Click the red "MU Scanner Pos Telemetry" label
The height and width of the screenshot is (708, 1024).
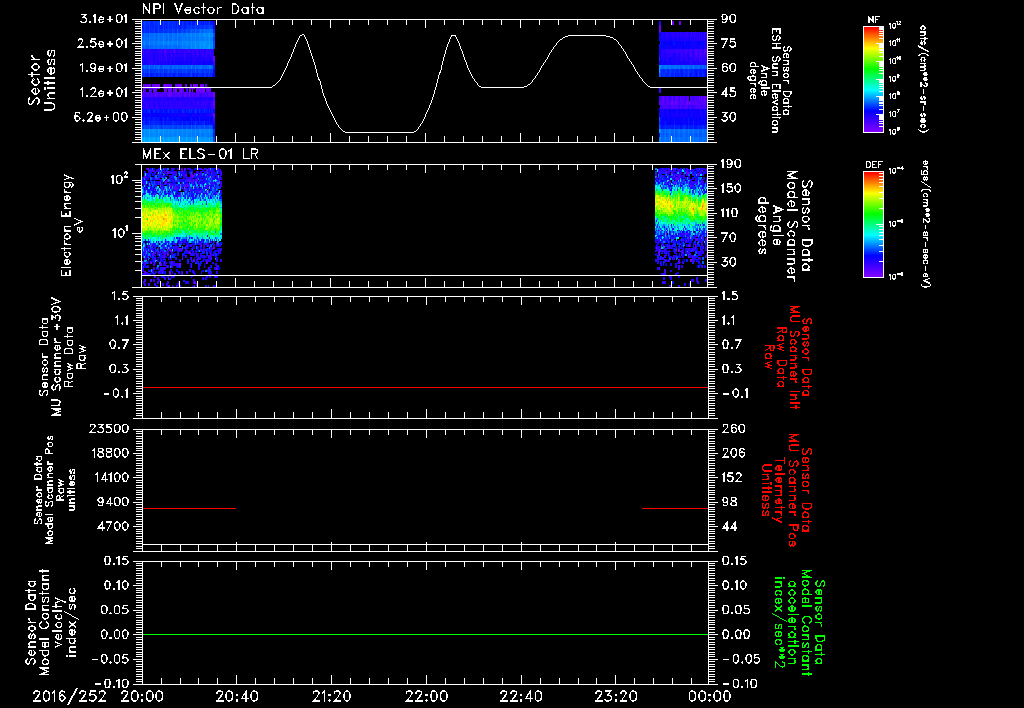(787, 490)
